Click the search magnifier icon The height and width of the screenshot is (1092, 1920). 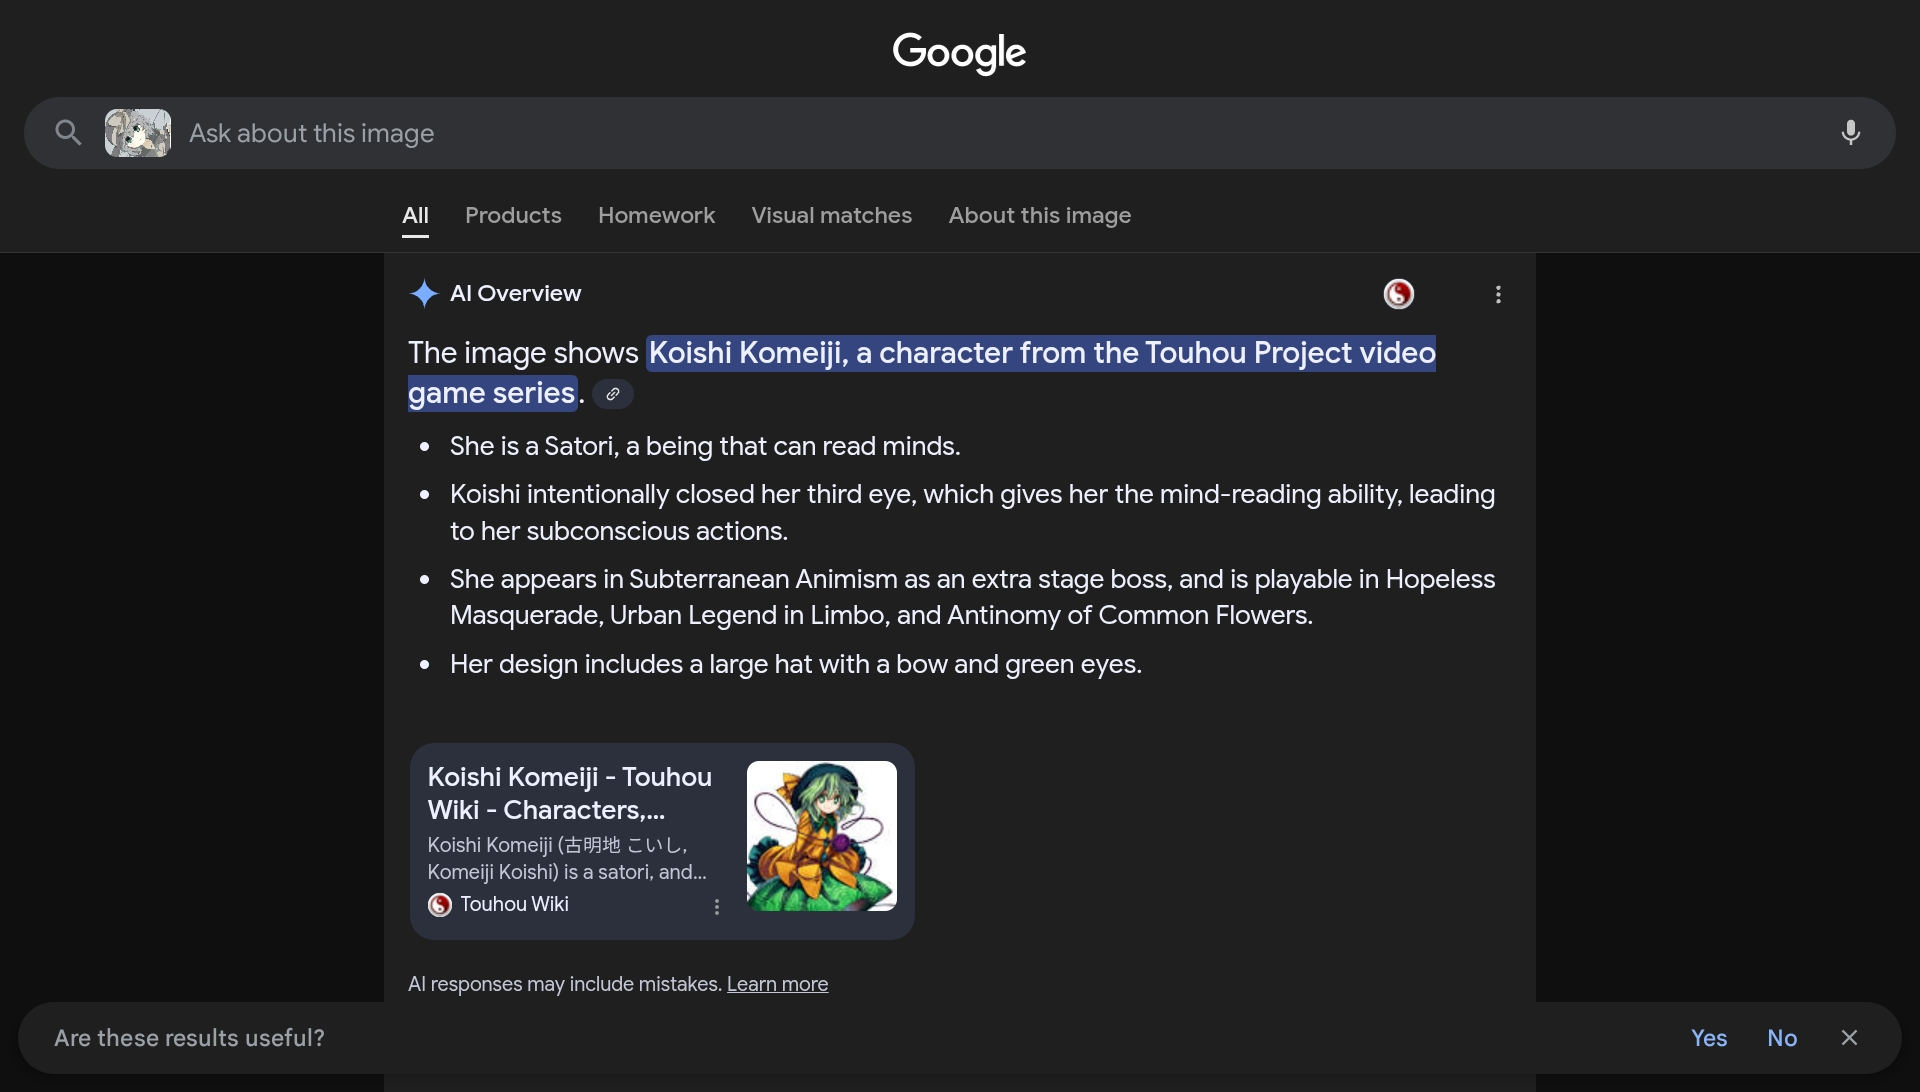[x=68, y=132]
